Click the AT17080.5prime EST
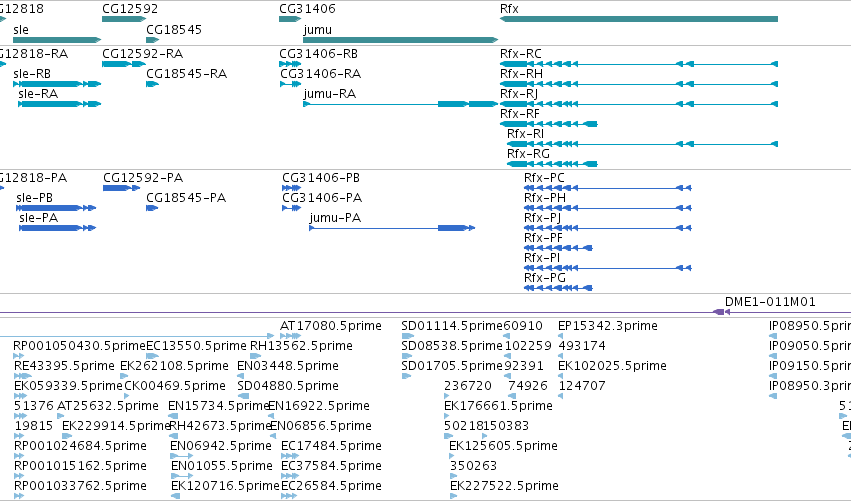851x501 pixels. 331,326
